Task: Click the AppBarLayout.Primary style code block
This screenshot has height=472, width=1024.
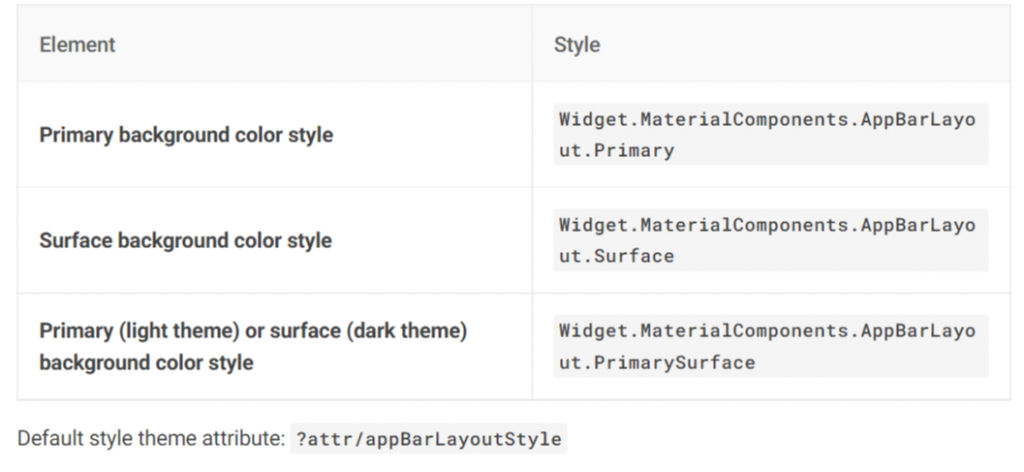Action: tap(771, 134)
